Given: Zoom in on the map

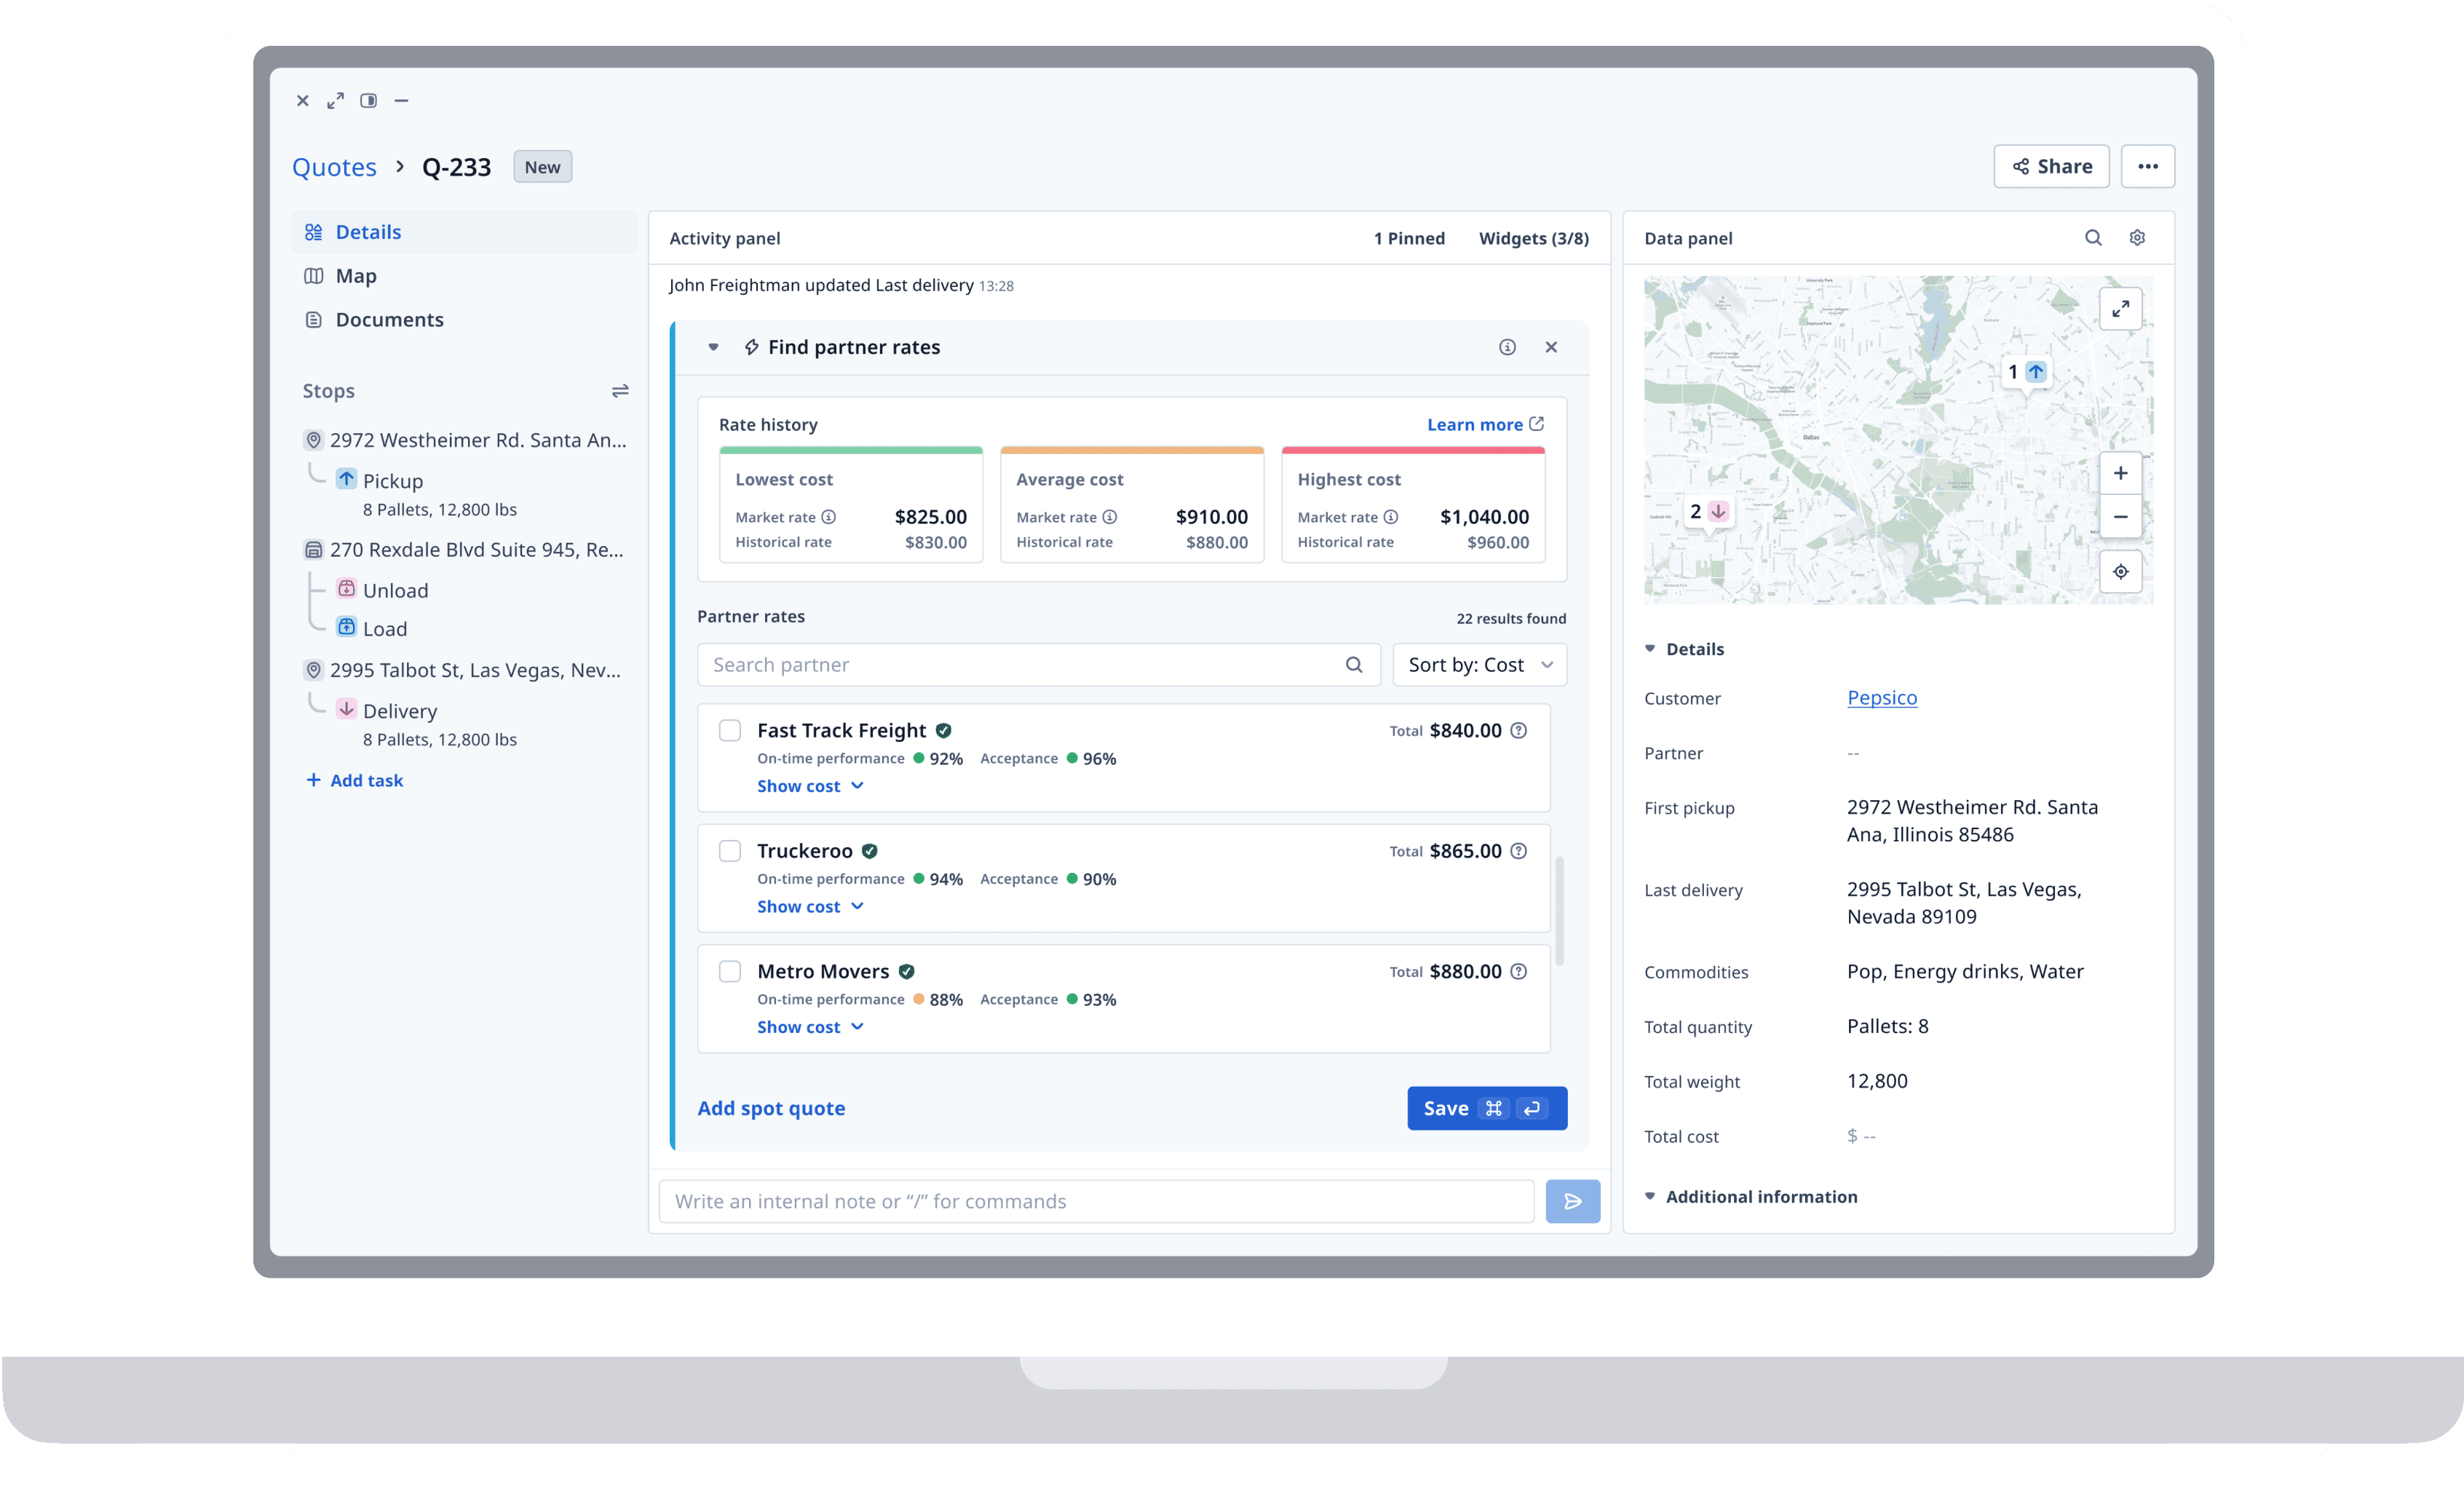Looking at the screenshot, I should pyautogui.click(x=2120, y=473).
